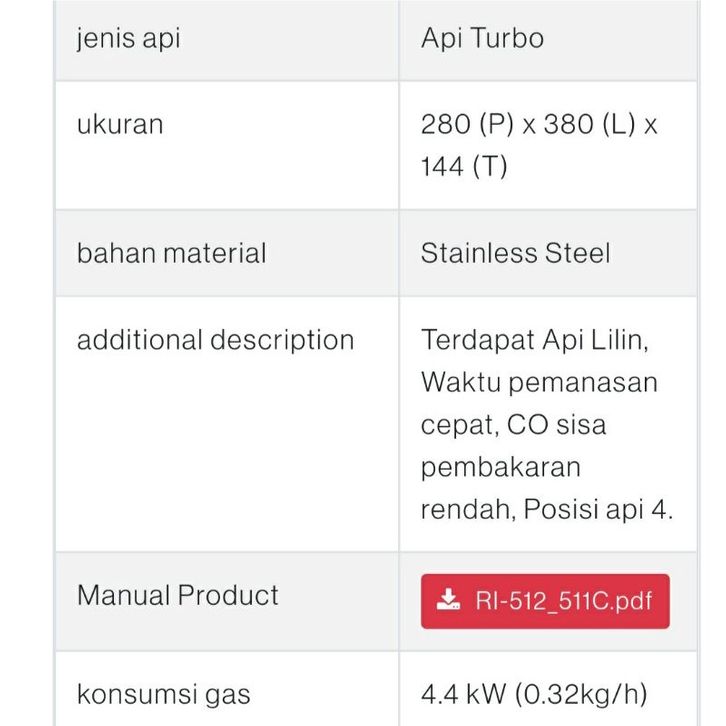Click the download icon on the PDF button
The image size is (726, 726).
(x=448, y=601)
